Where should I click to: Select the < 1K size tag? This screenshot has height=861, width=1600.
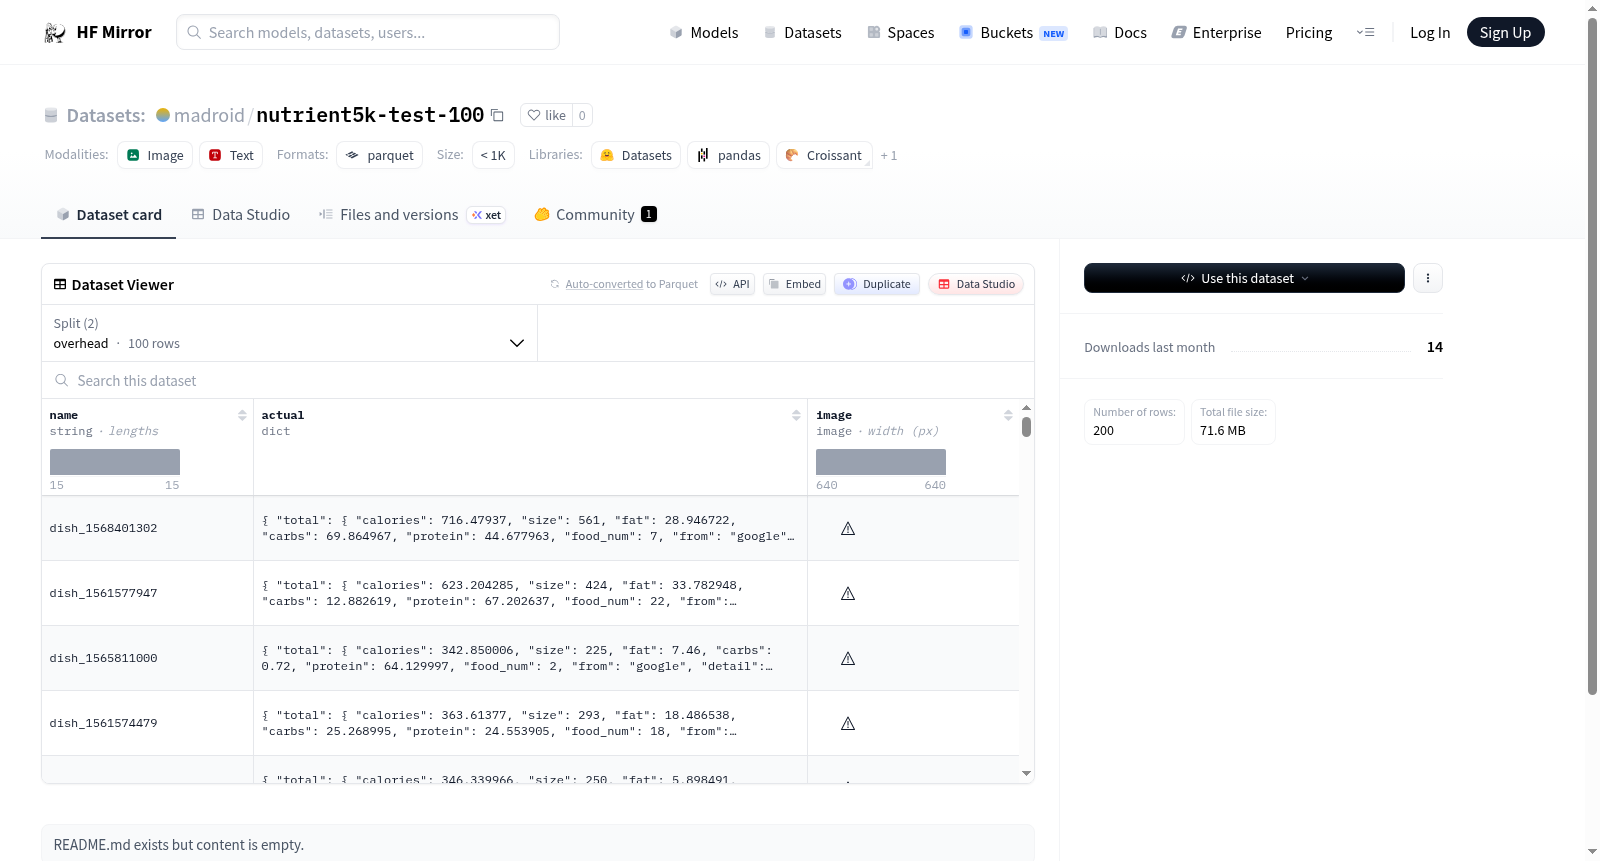(493, 155)
